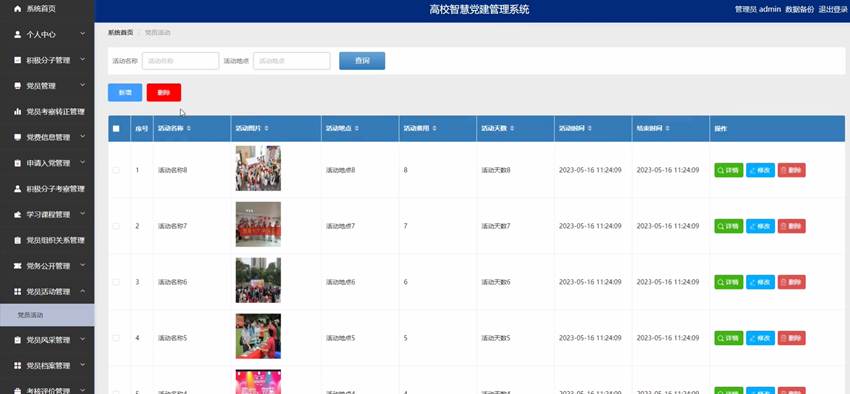Click 删除 for row 活动名称6
The width and height of the screenshot is (850, 394).
(792, 282)
